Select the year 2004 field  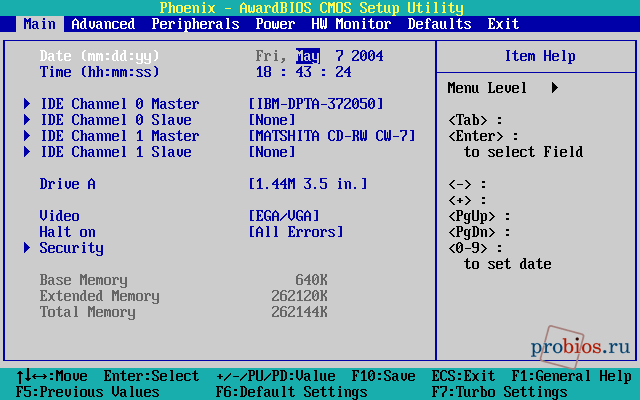click(x=367, y=56)
